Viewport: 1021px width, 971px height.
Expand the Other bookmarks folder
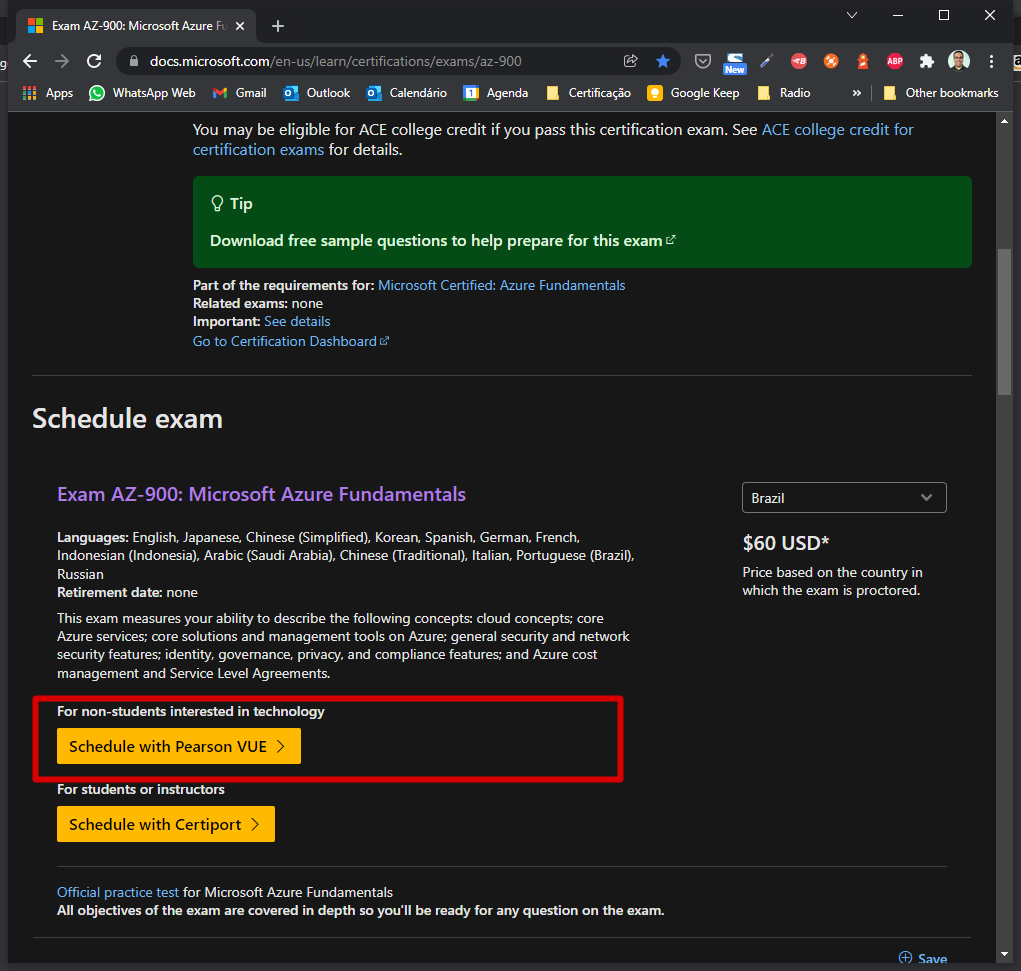pos(940,93)
